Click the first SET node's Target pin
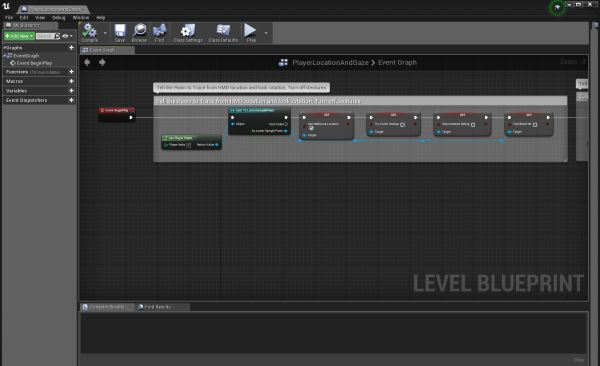 (305, 135)
